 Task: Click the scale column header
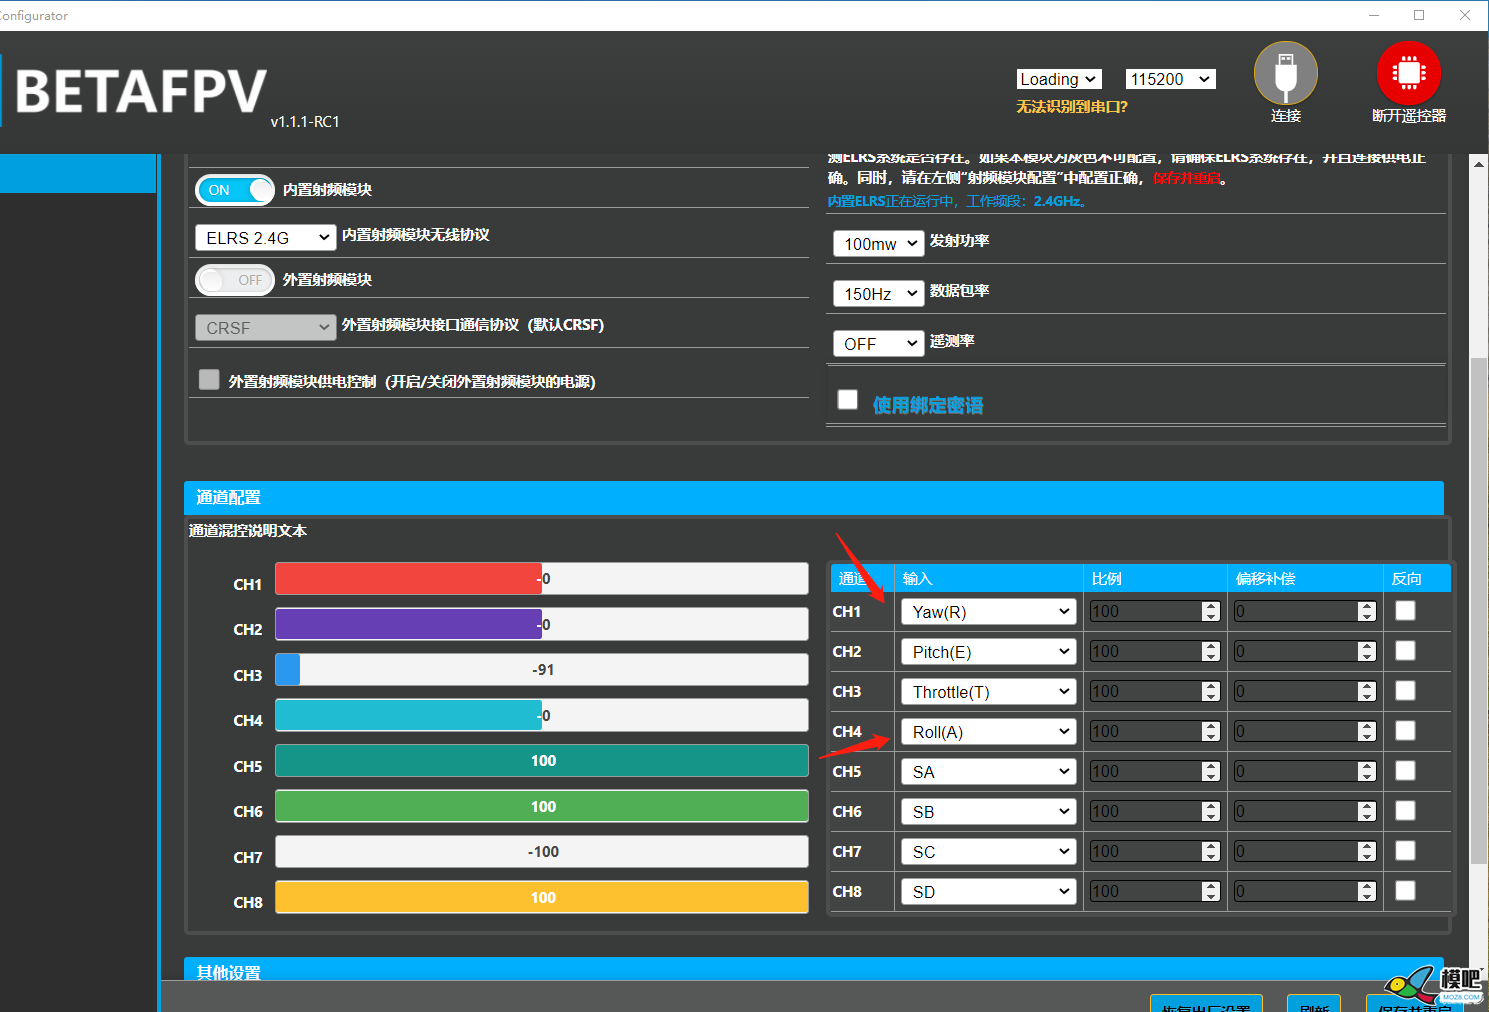click(1107, 578)
